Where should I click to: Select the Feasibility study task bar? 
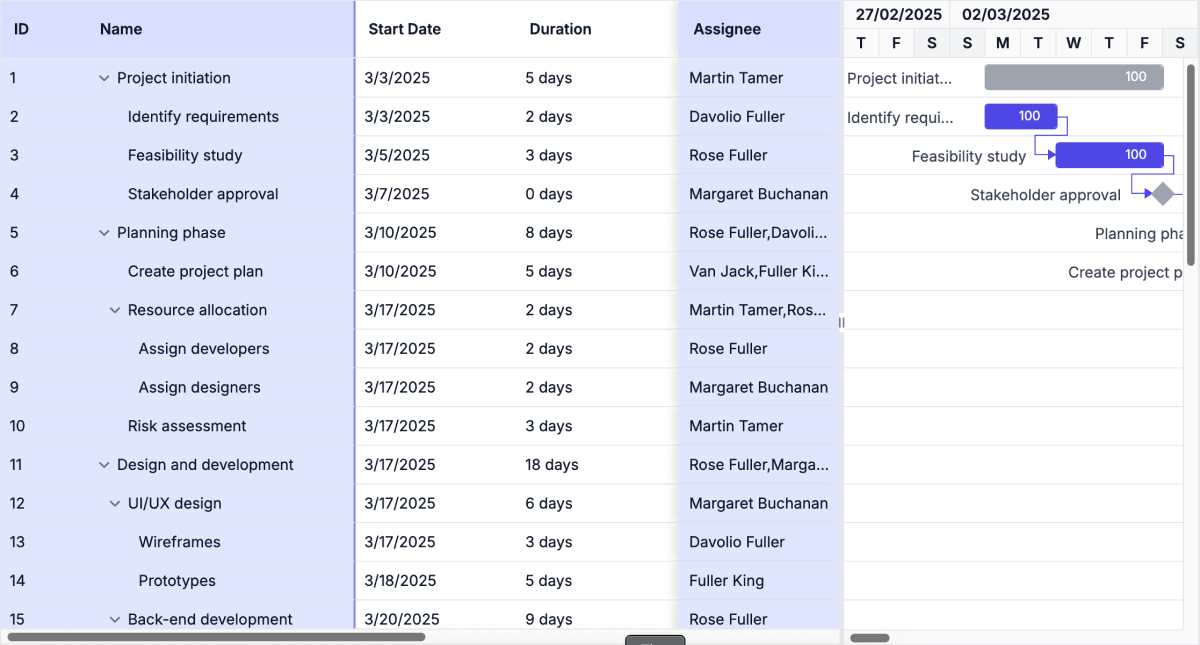(x=1110, y=155)
